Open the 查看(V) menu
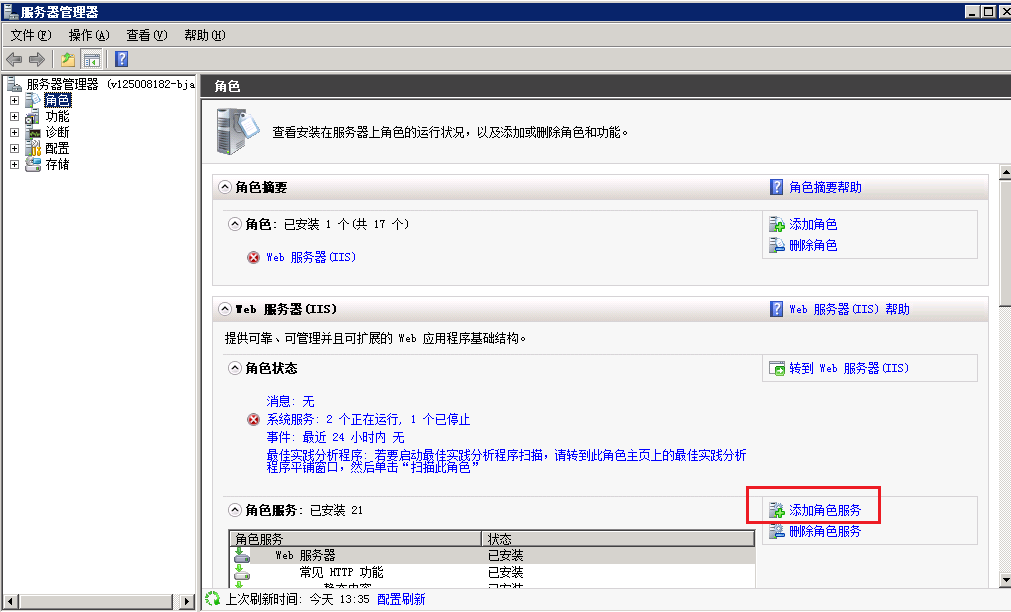Image resolution: width=1011 pixels, height=612 pixels. click(146, 35)
